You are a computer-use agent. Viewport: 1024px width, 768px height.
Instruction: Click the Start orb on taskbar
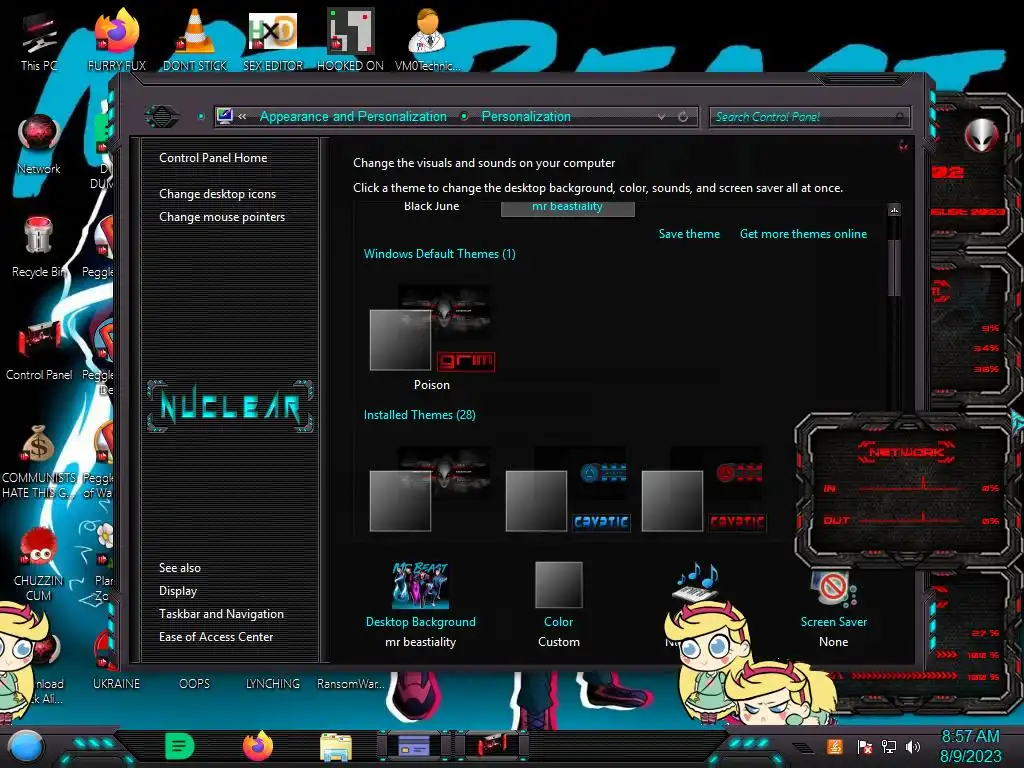(25, 746)
